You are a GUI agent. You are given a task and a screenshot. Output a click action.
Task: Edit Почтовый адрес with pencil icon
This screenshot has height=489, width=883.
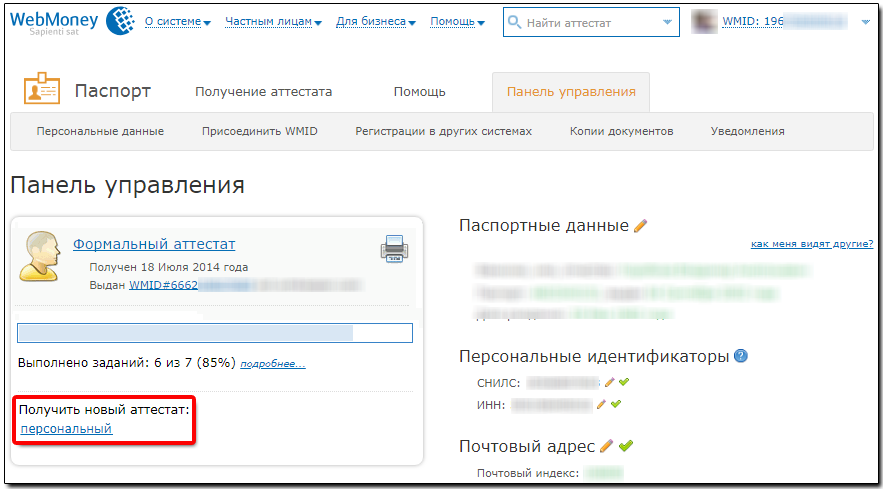(606, 446)
